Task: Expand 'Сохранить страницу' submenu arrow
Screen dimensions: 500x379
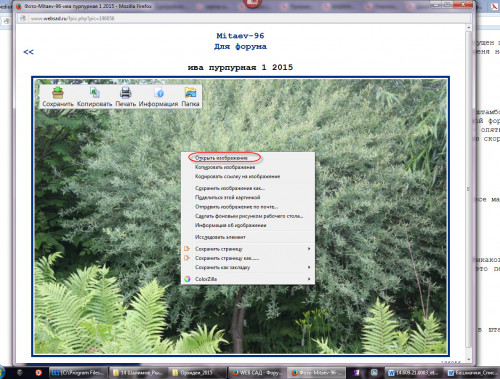Action: point(309,249)
